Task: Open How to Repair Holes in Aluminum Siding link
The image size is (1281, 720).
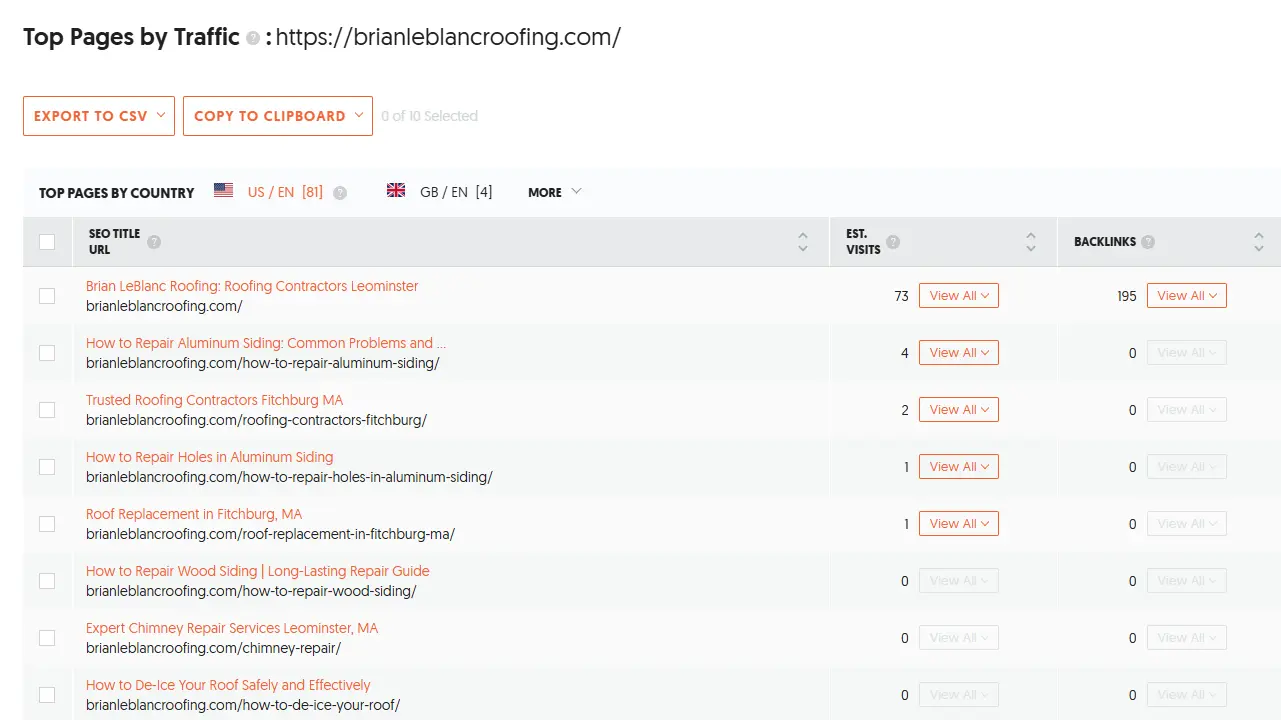Action: coord(209,457)
